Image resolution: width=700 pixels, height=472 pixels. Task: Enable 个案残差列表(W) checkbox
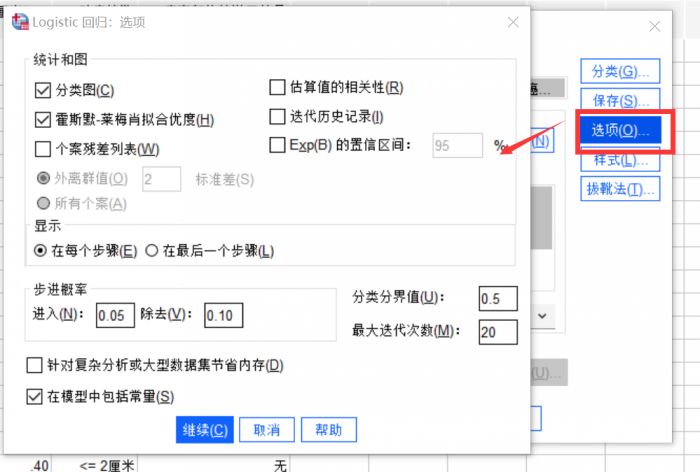[42, 149]
